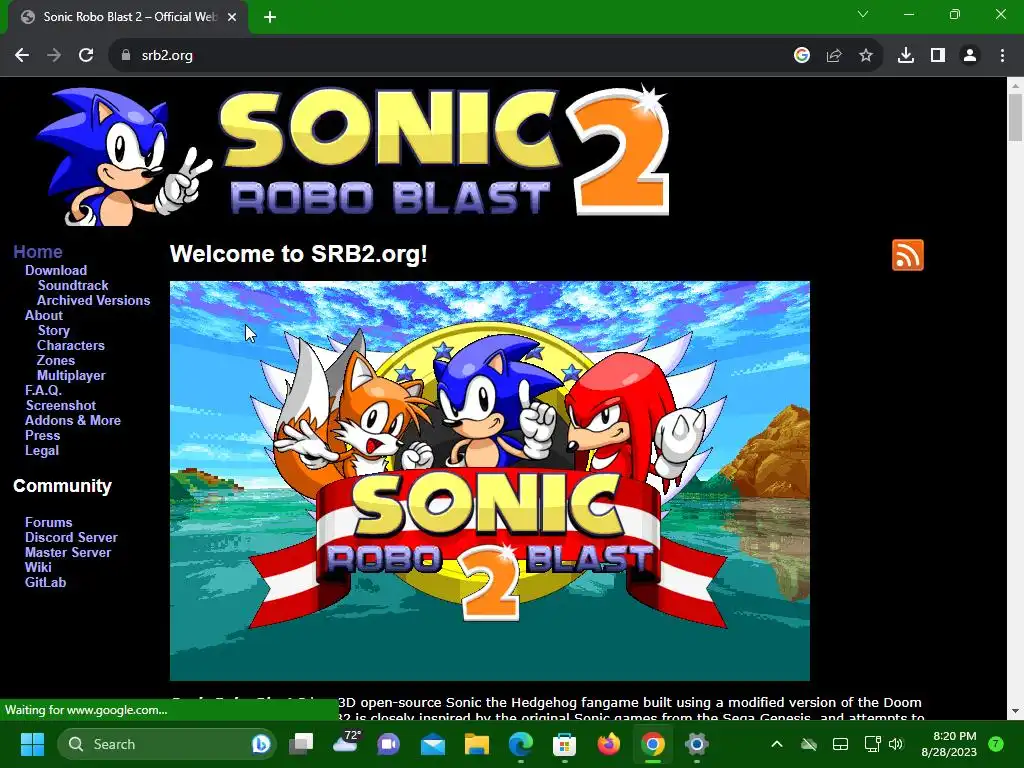Select the Sonic Robo Blast 2 tab
The height and width of the screenshot is (768, 1024).
point(127,17)
